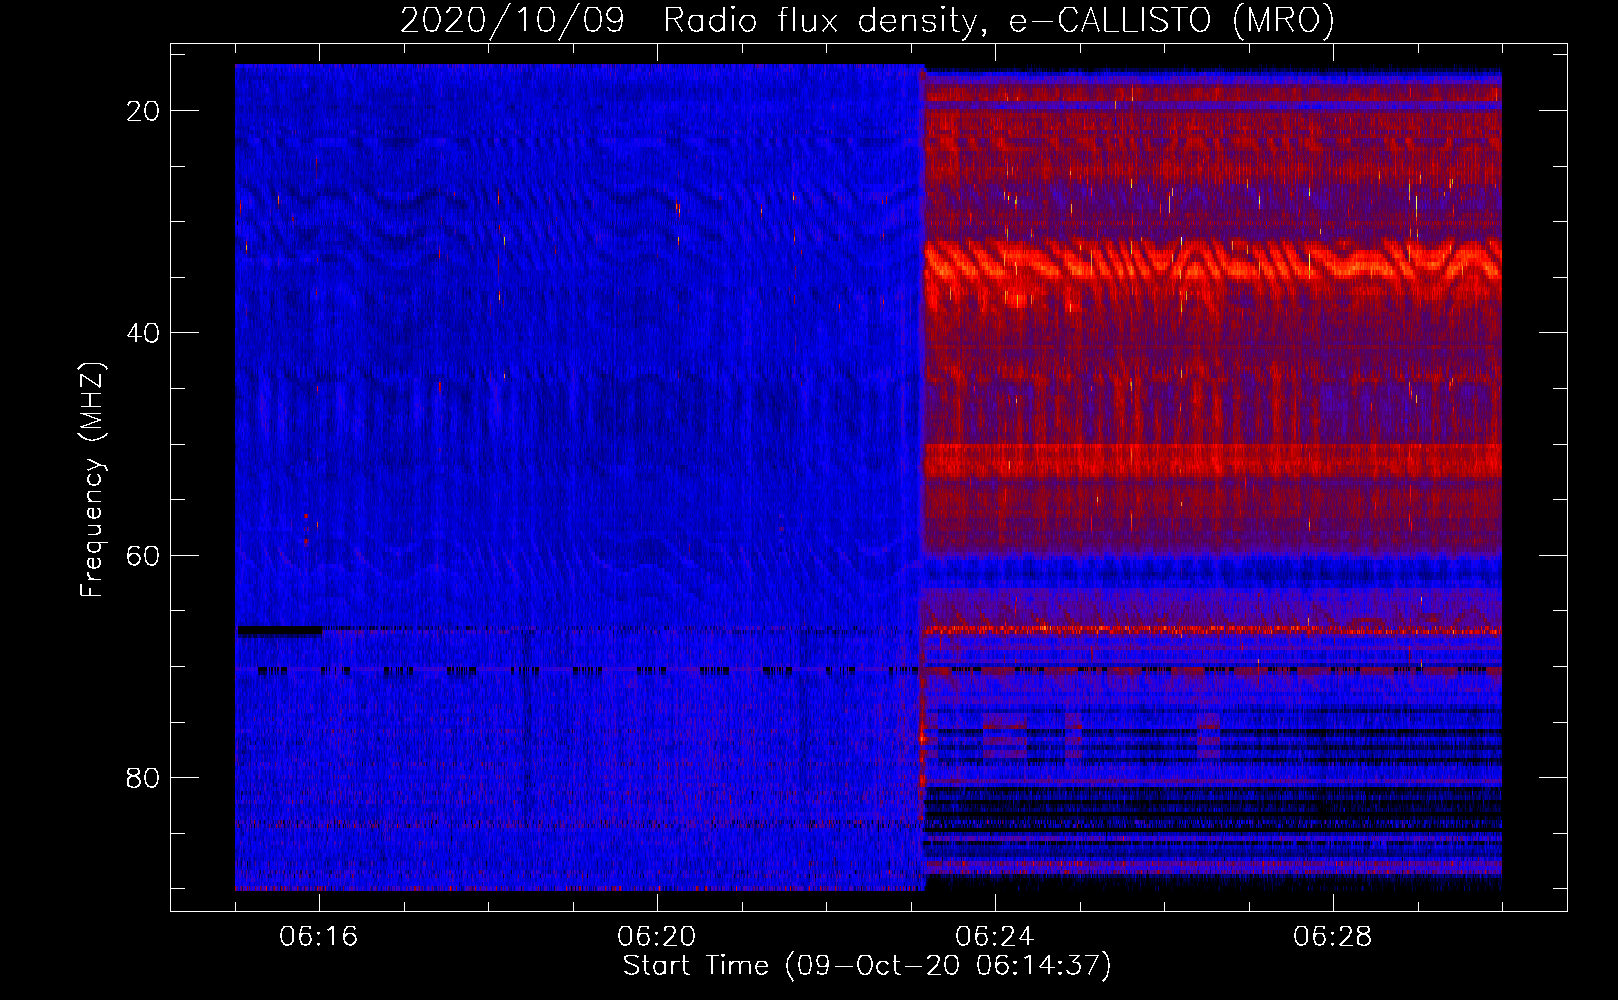Click the 60 MHz frequency tick label
This screenshot has height=1000, width=1618.
[143, 555]
